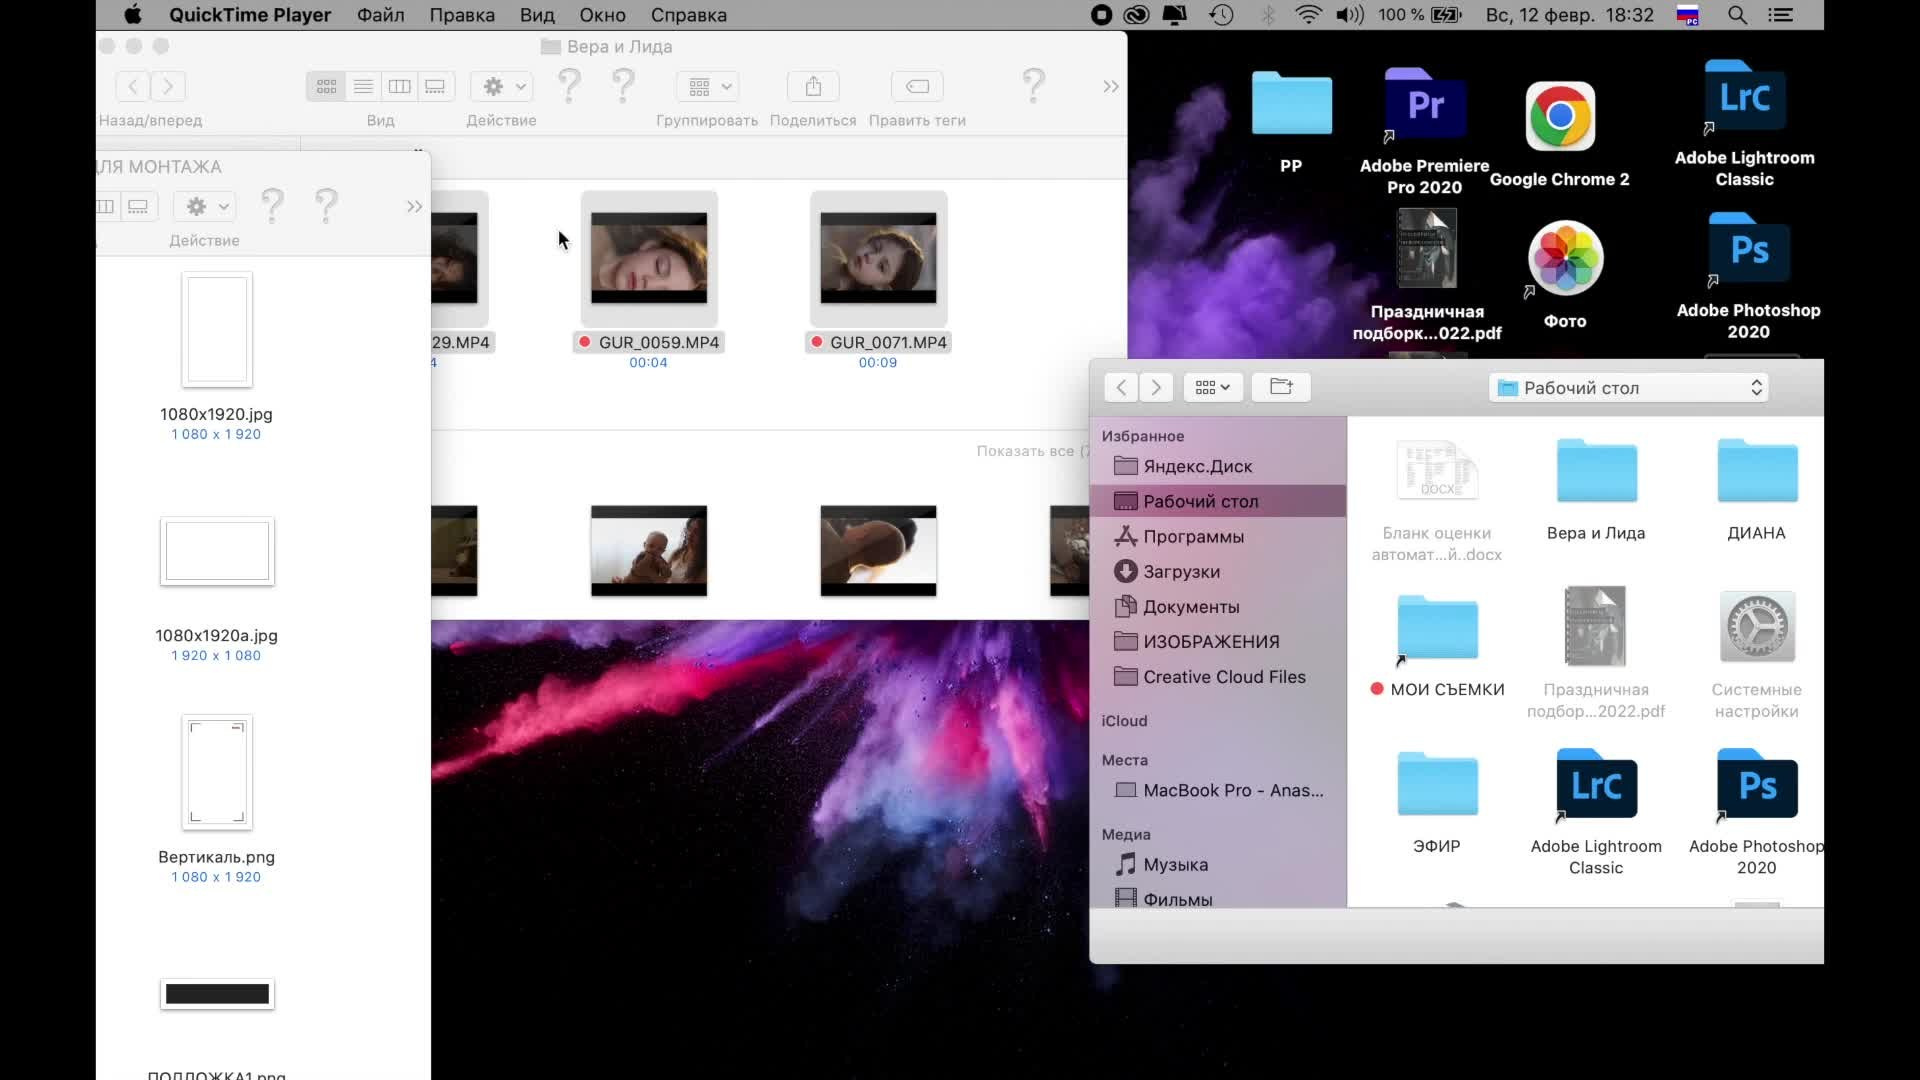Click the Править теги tag icon

[917, 87]
